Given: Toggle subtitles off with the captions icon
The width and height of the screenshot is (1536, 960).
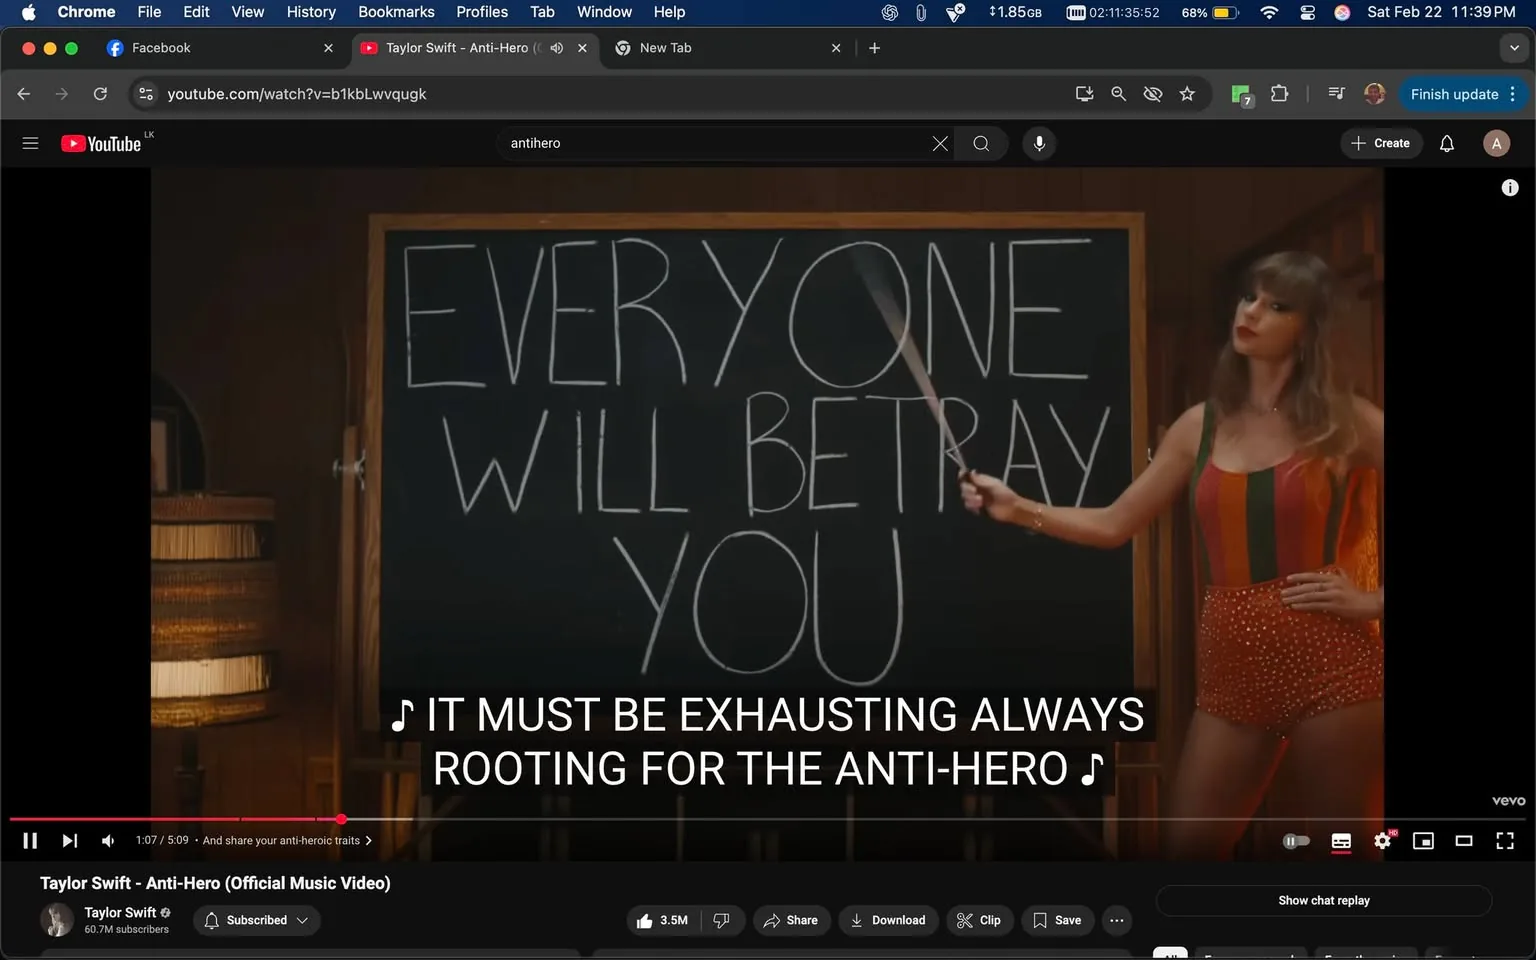Looking at the screenshot, I should [1341, 840].
